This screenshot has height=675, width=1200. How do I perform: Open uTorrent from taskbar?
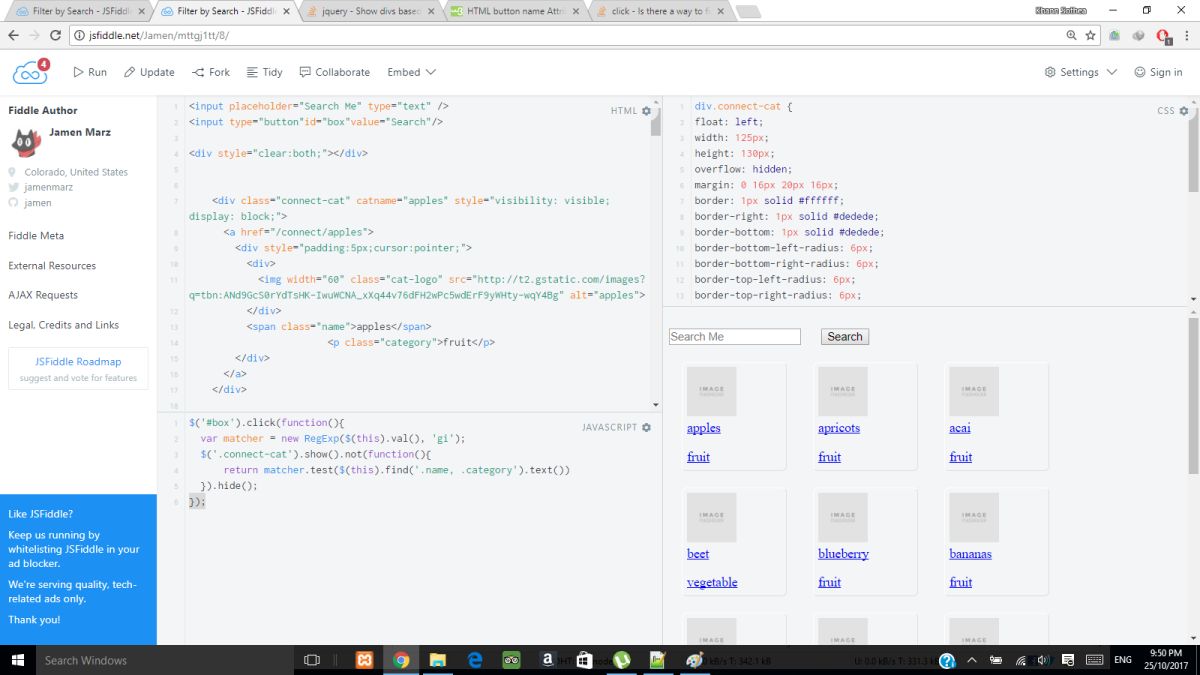[x=621, y=660]
